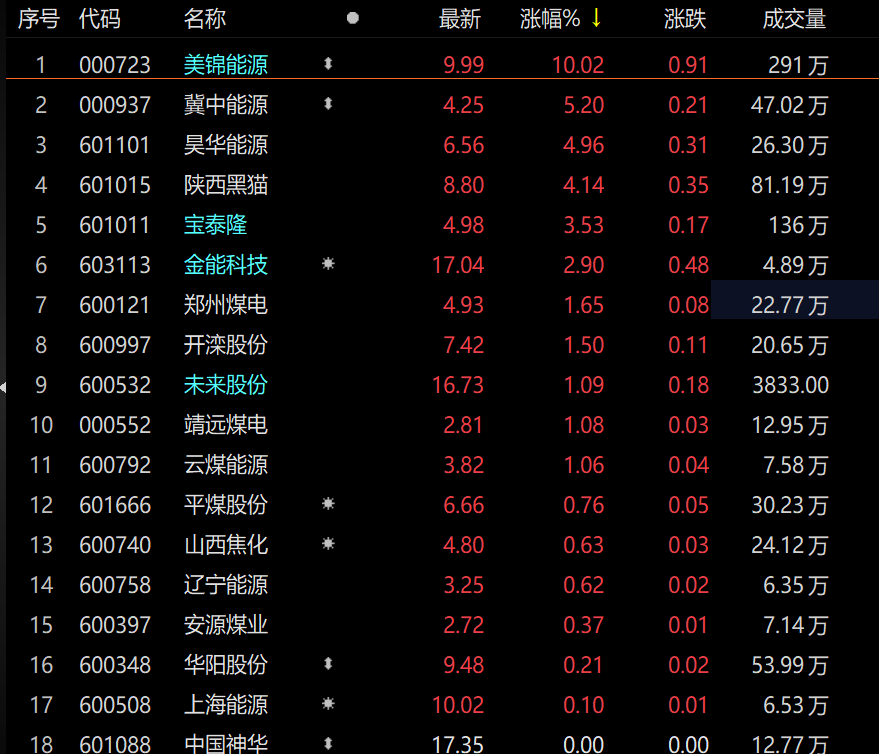Select stock 冀中能源
This screenshot has height=754, width=879.
tap(226, 105)
